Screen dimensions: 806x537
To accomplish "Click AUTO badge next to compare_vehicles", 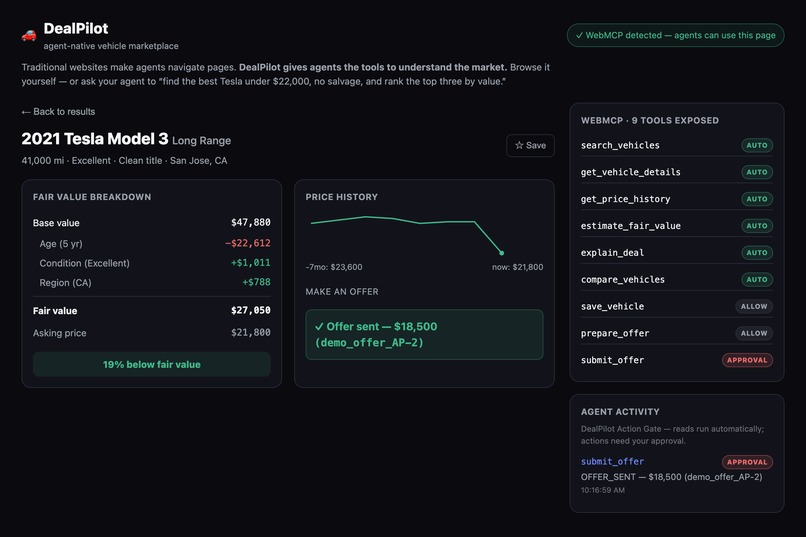I will [x=757, y=280].
